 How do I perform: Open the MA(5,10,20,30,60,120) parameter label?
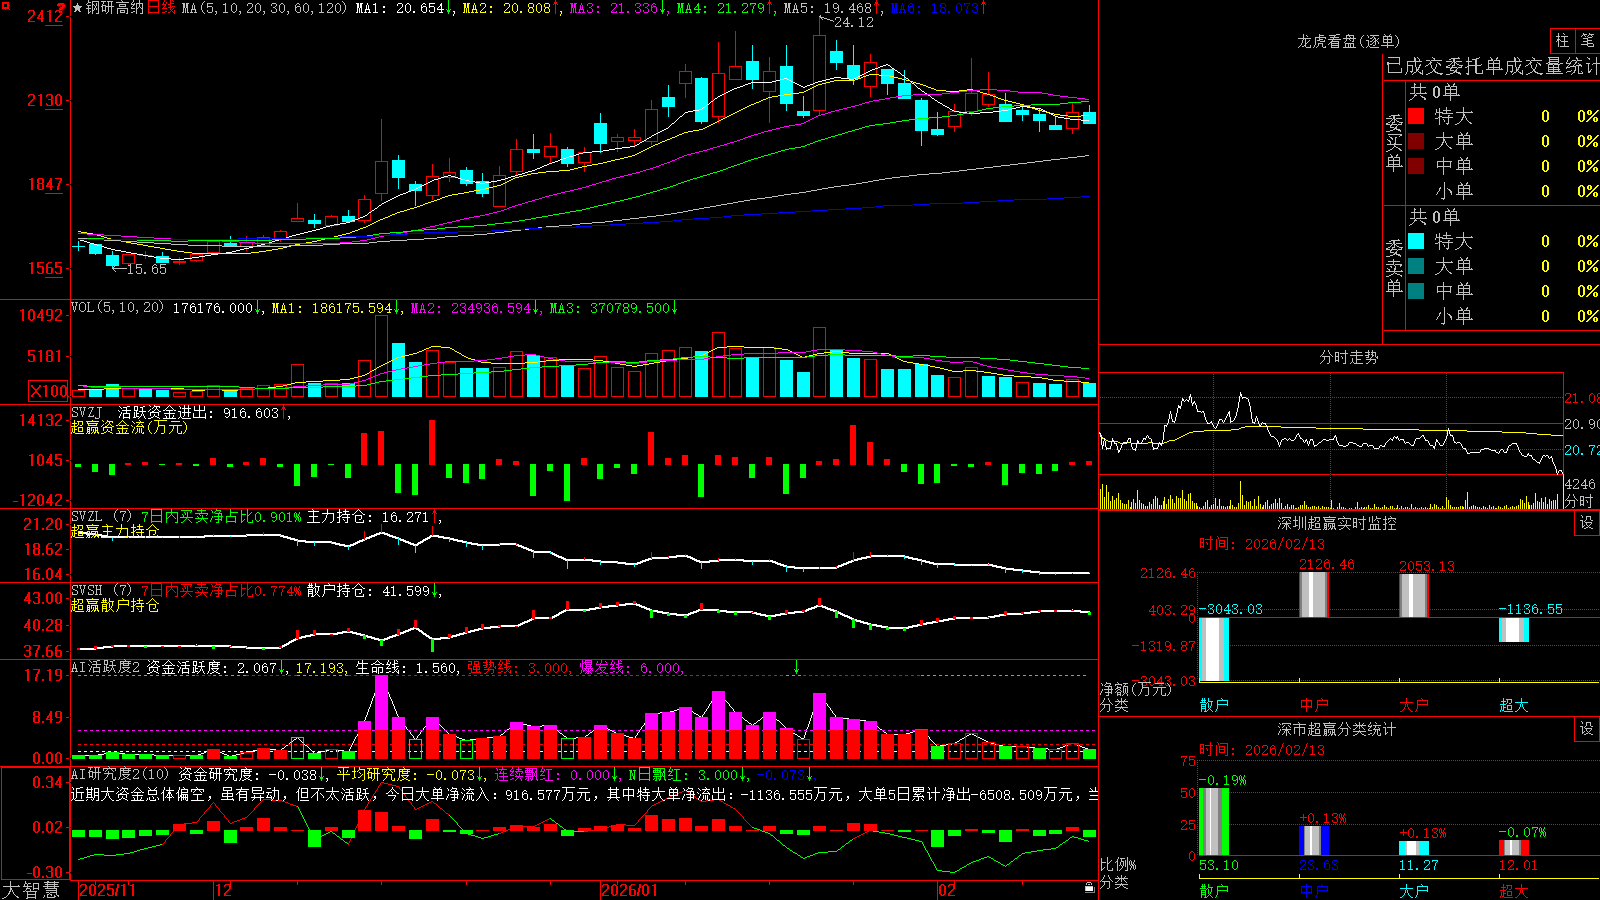[264, 8]
